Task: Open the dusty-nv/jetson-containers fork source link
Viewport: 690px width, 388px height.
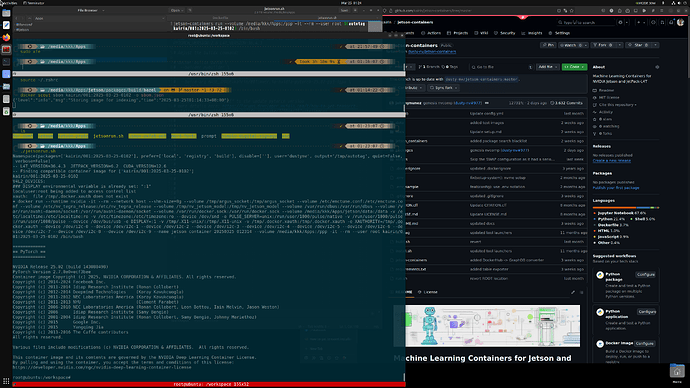Action: click(432, 51)
